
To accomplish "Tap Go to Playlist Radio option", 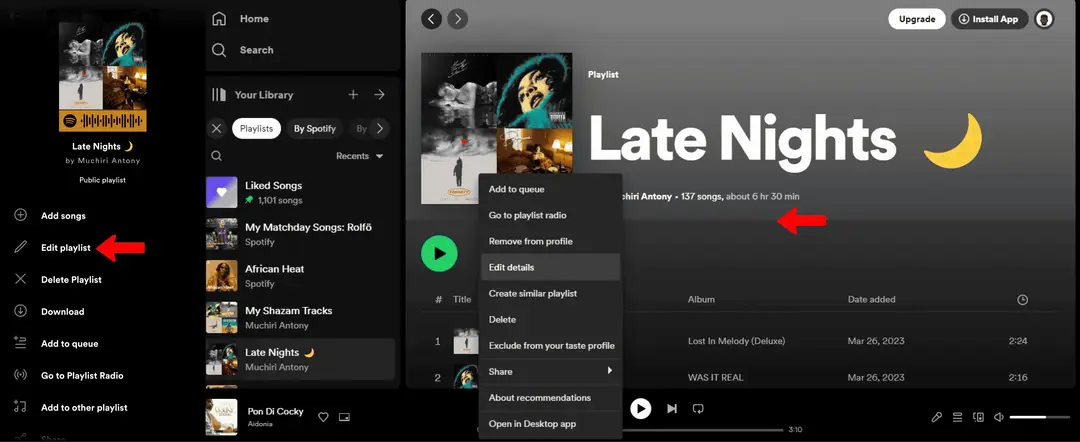I will click(x=68, y=376).
